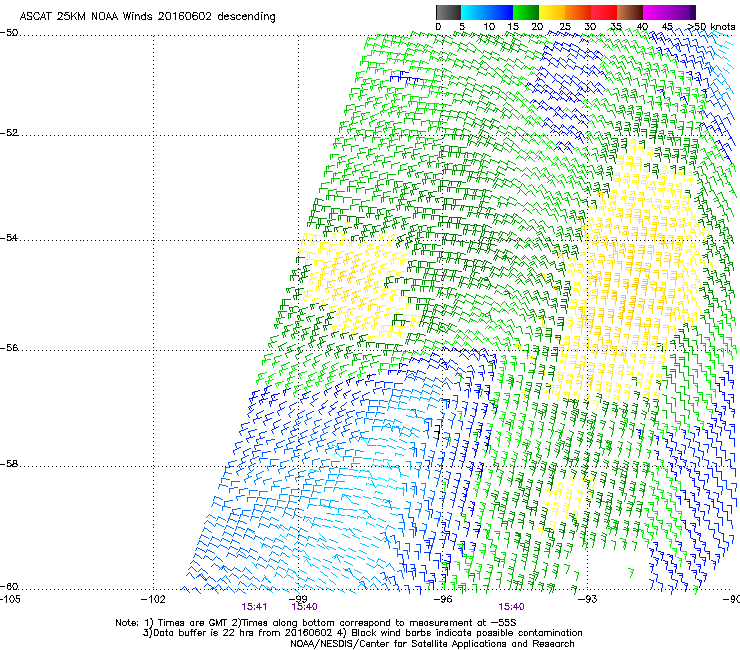Click the -93 longitude axis label
This screenshot has width=740, height=650.
pyautogui.click(x=588, y=599)
